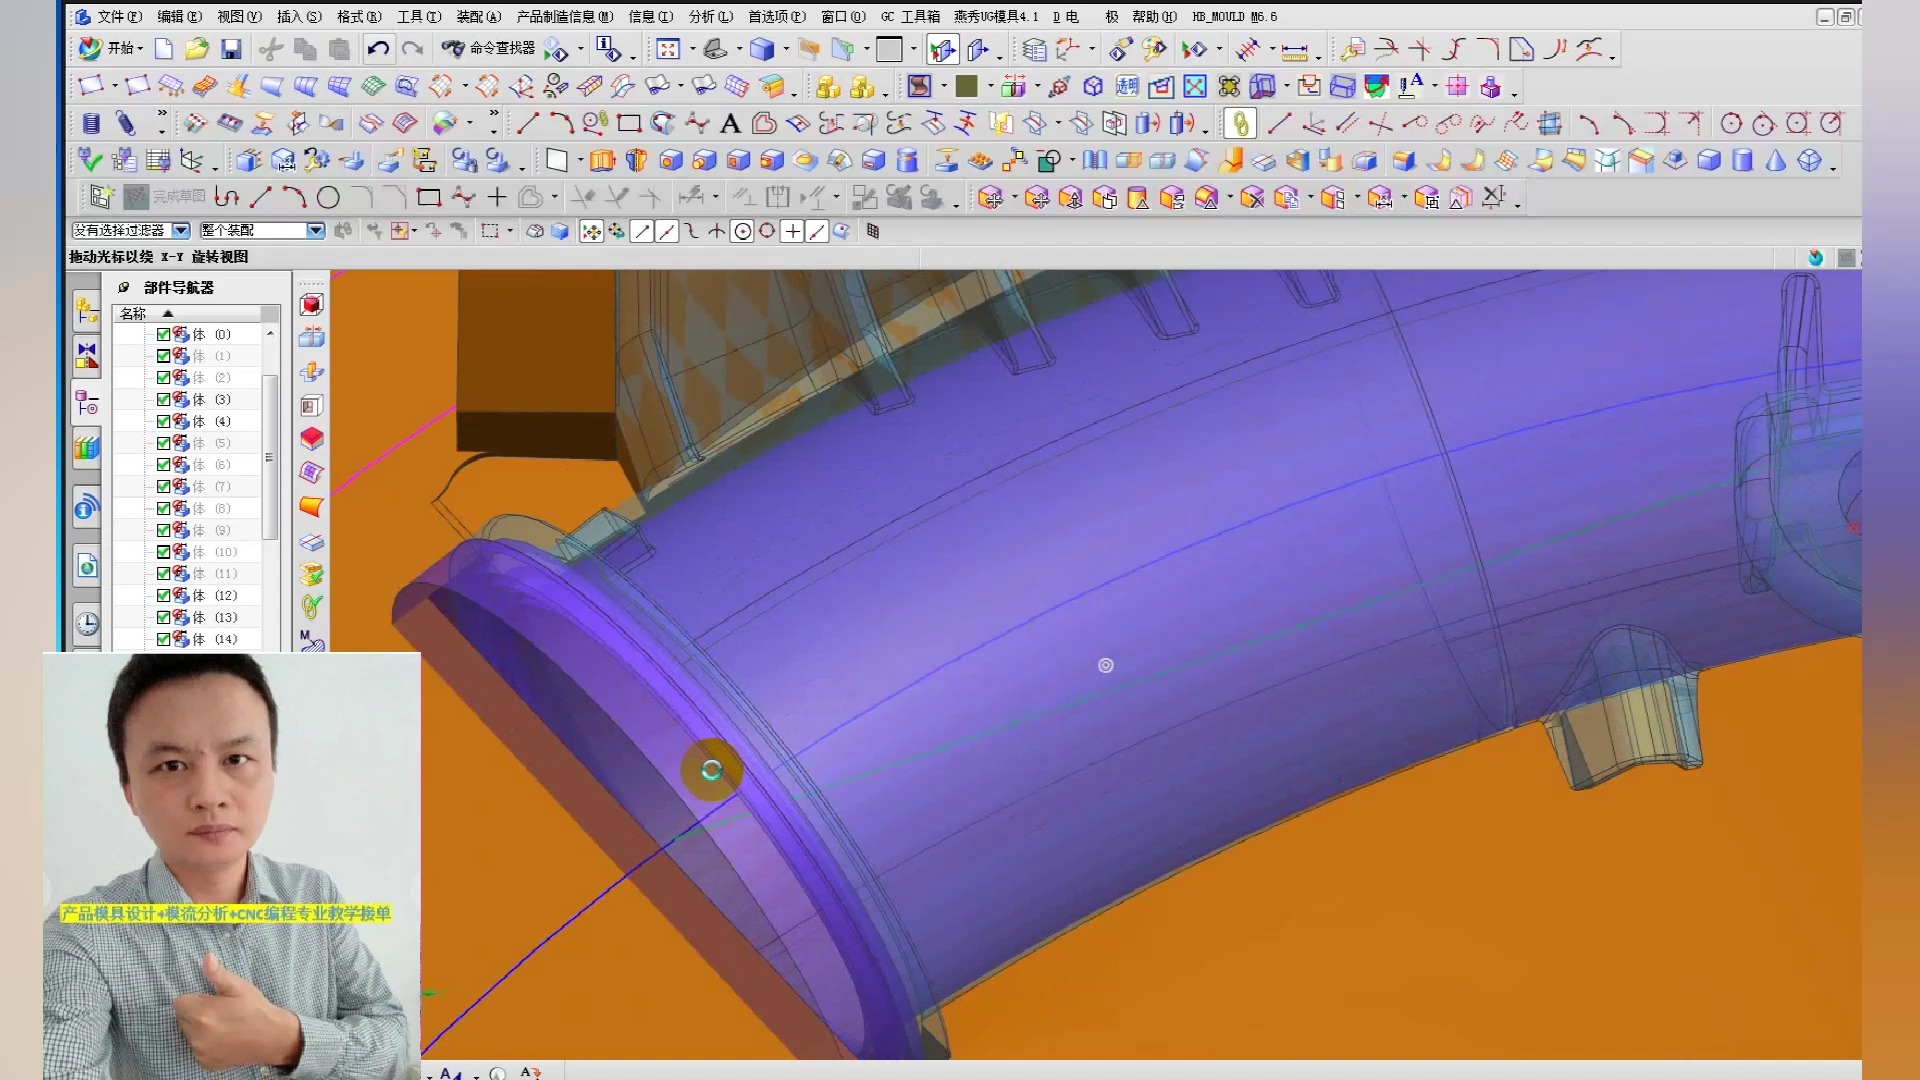Open the 编辑(E) menu
Screen dimensions: 1920x1080
click(x=180, y=16)
